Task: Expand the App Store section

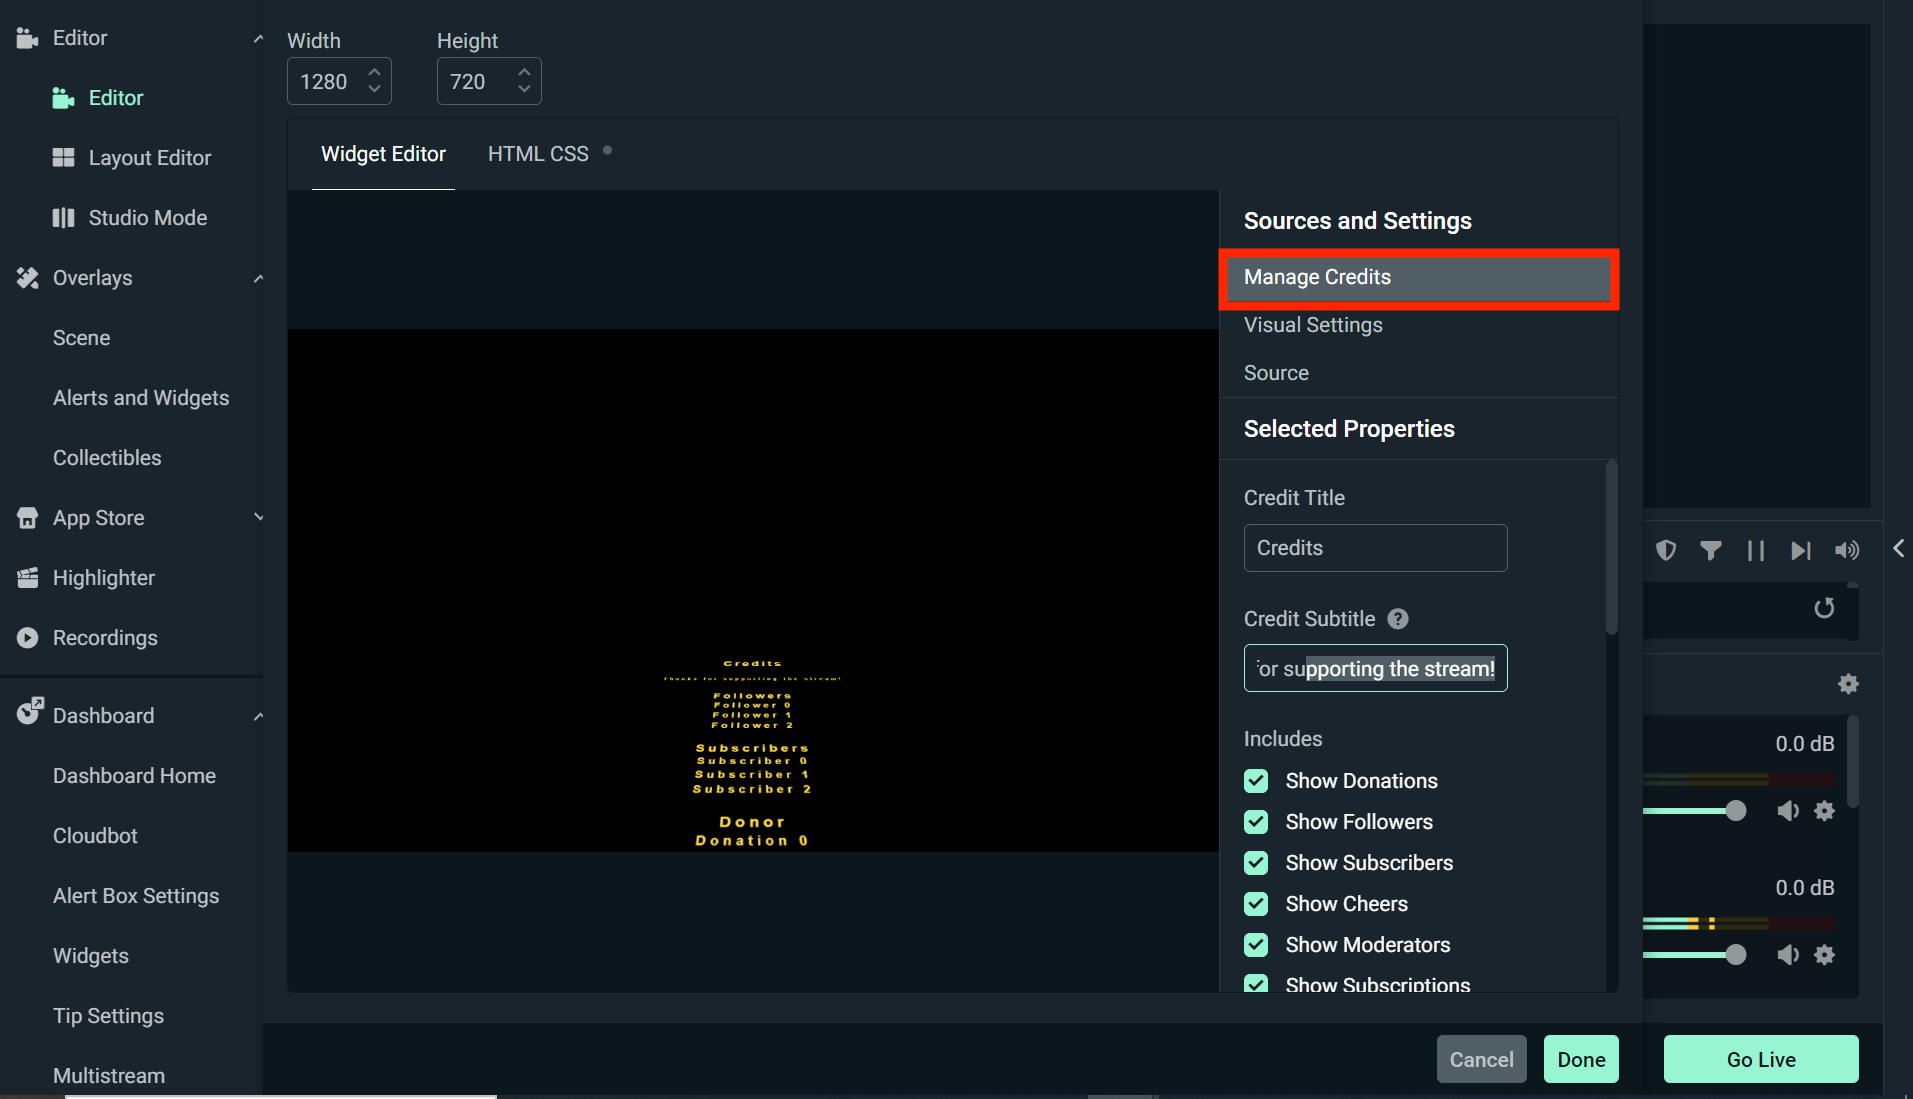Action: [x=258, y=518]
